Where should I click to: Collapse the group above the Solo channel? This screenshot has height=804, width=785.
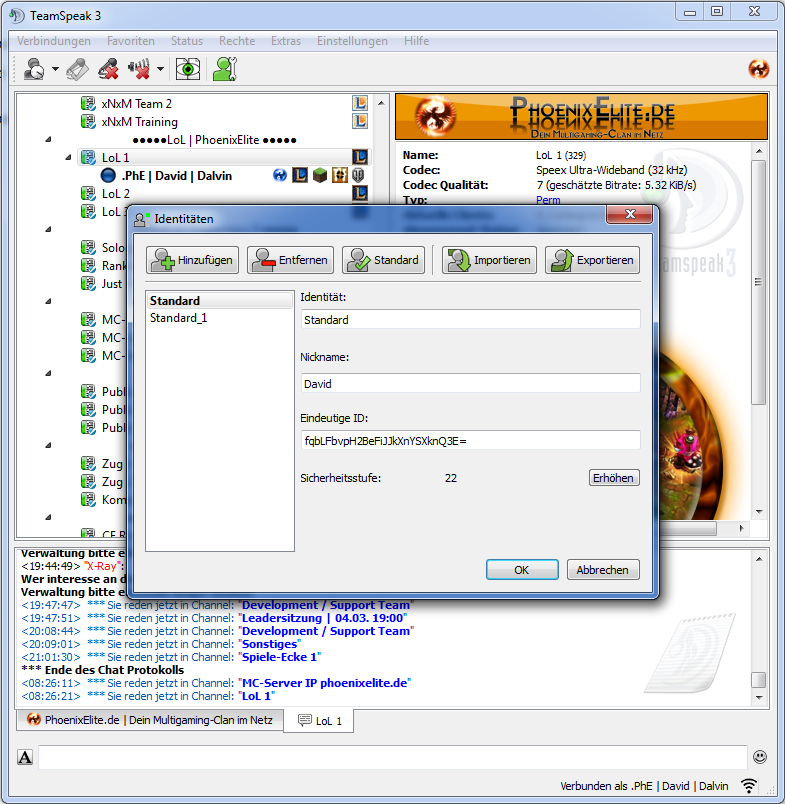[x=48, y=229]
